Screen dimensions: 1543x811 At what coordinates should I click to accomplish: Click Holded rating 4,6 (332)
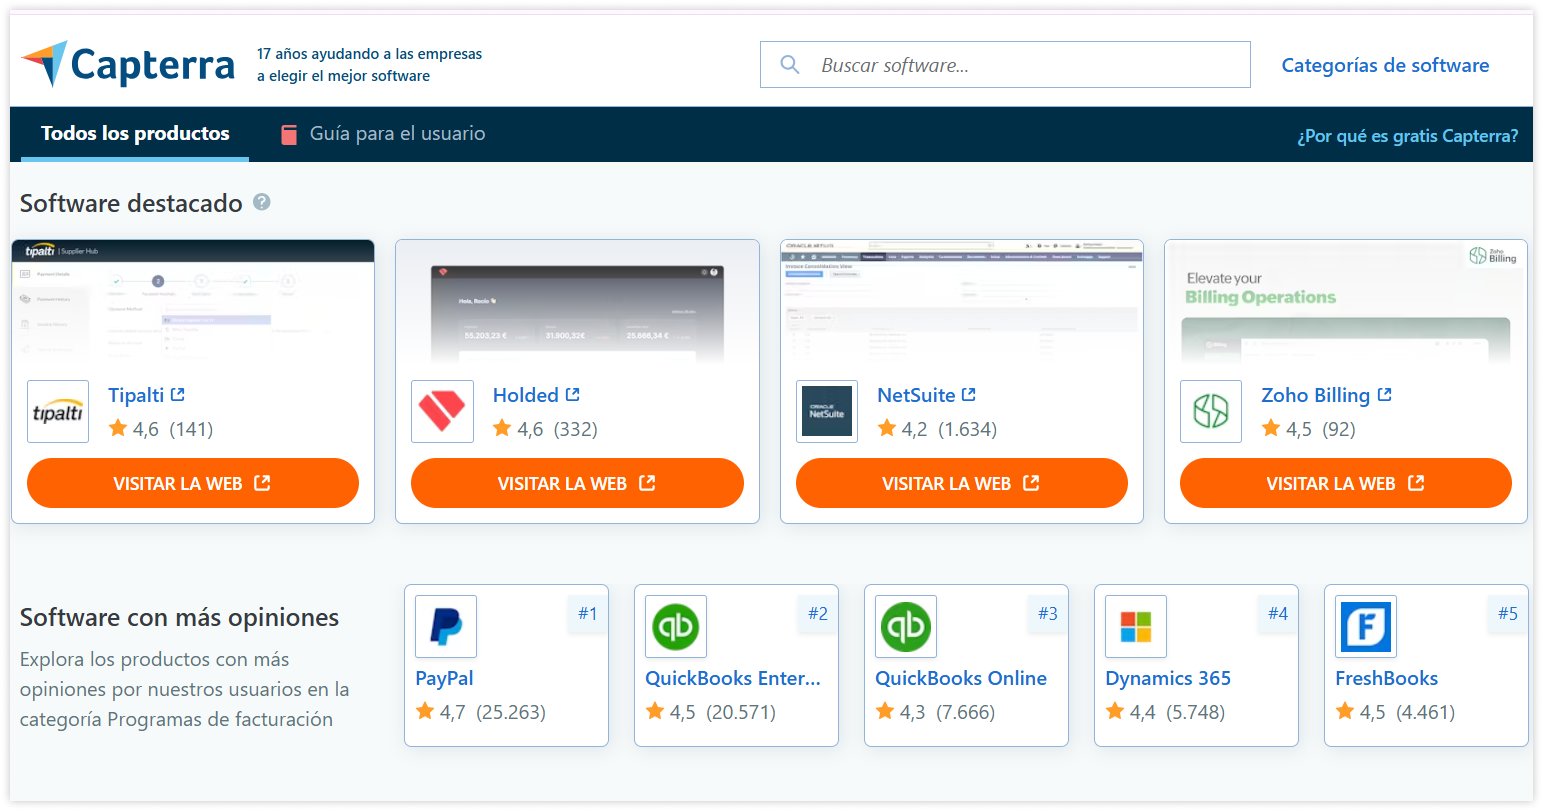[546, 429]
